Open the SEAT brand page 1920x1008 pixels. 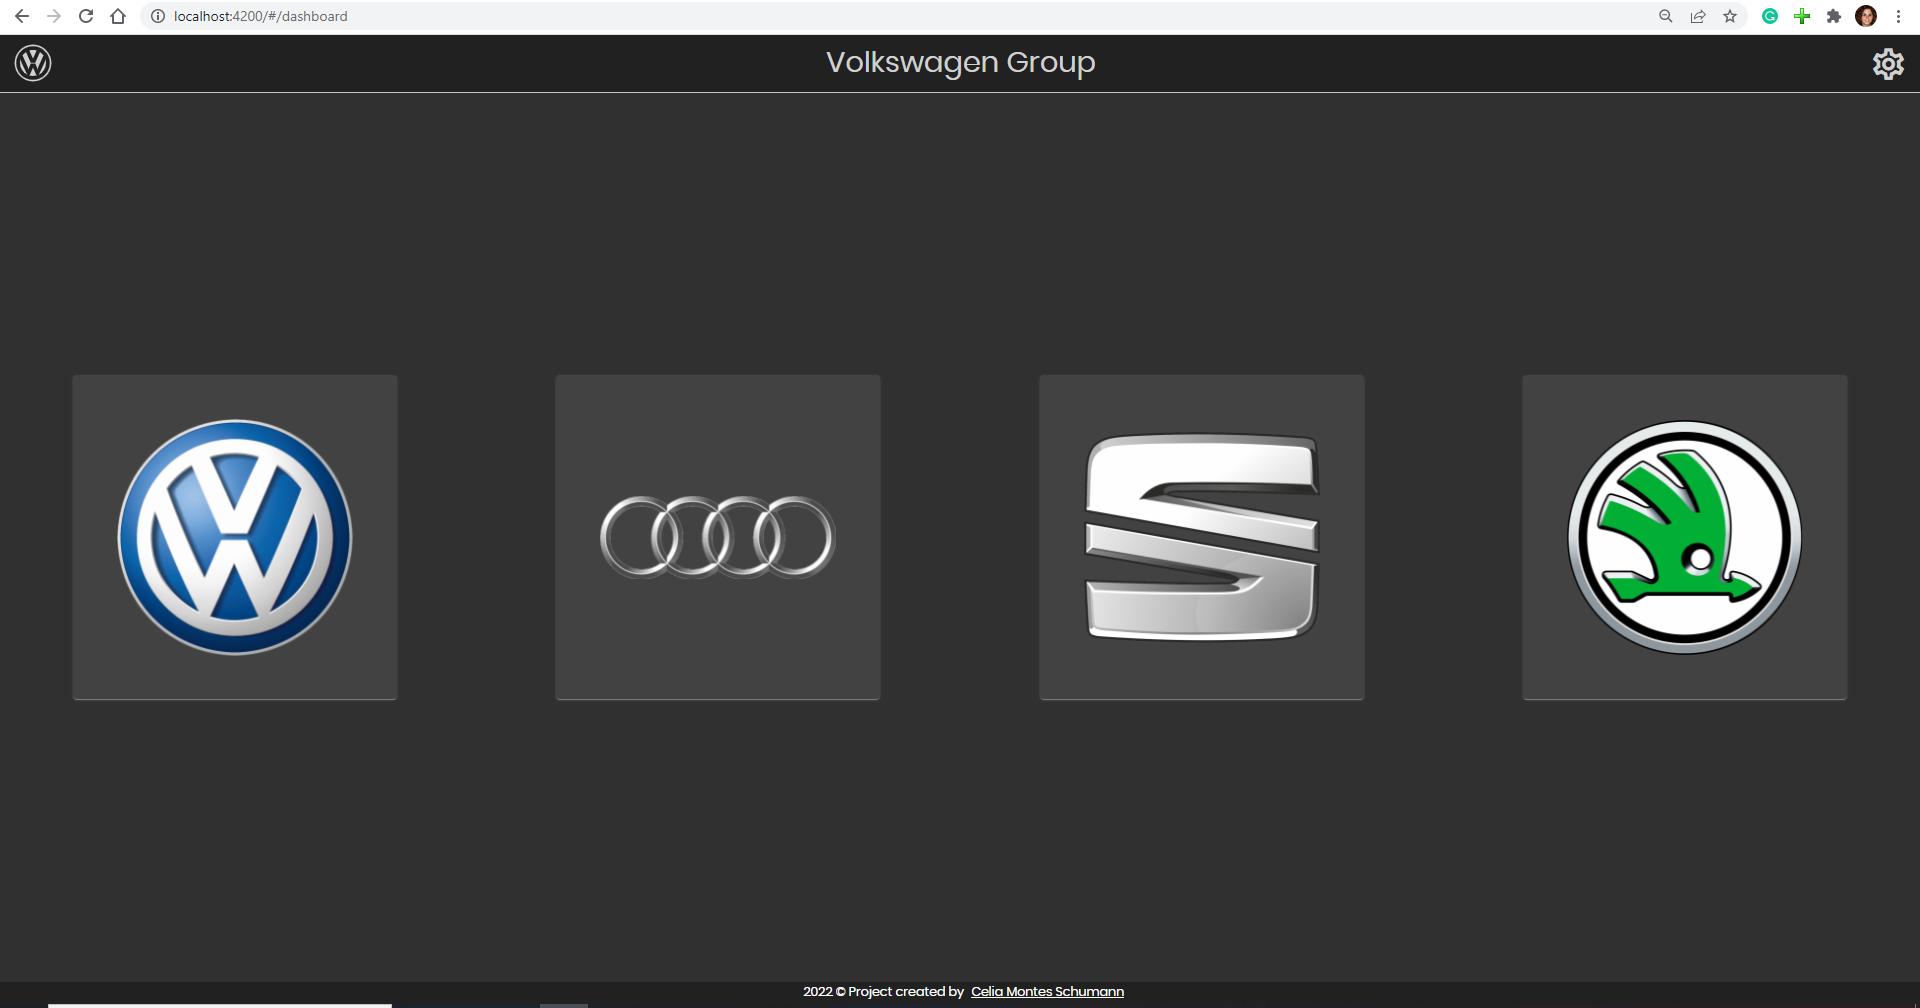coord(1201,536)
